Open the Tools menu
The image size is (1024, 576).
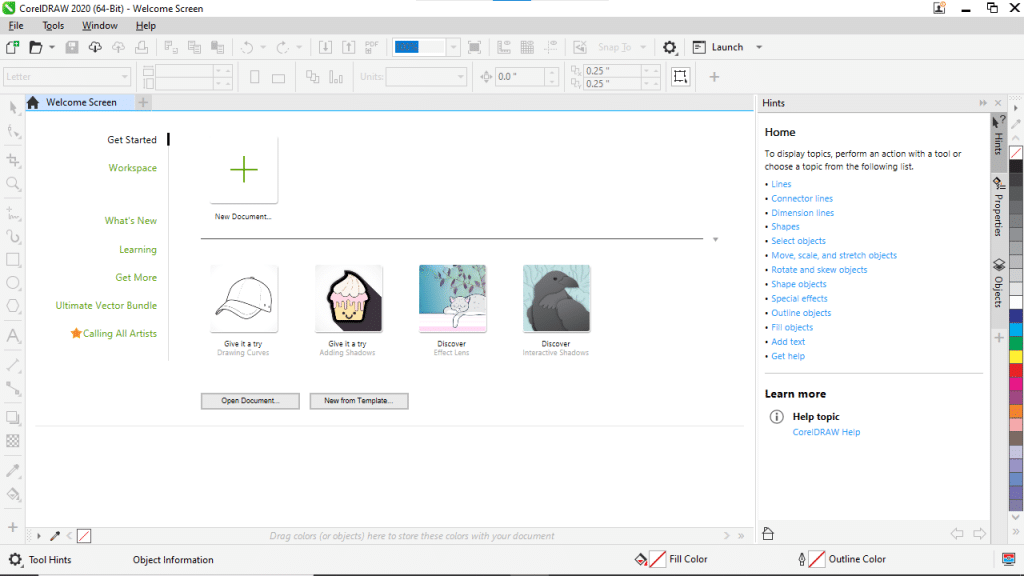(x=53, y=25)
